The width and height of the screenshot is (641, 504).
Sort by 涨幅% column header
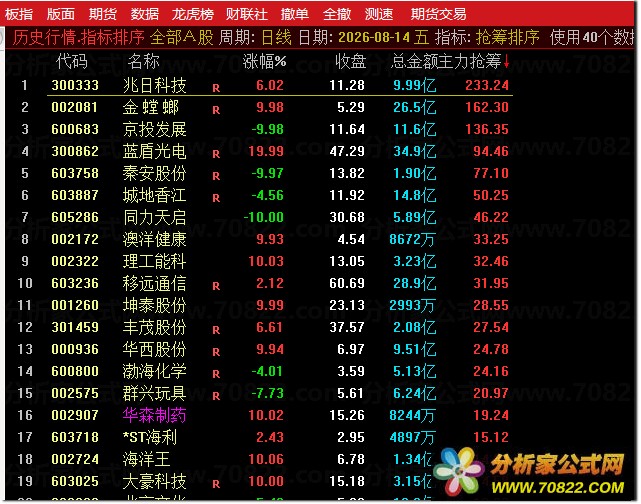pyautogui.click(x=264, y=61)
